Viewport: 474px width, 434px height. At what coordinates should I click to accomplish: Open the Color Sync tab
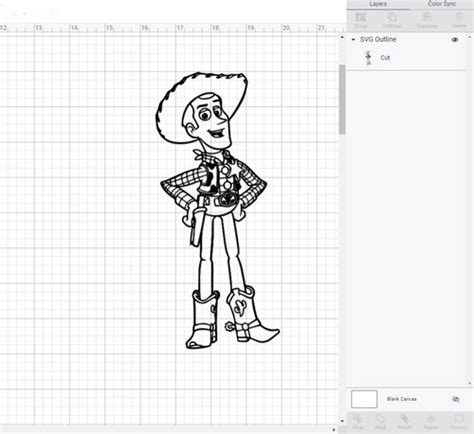click(x=442, y=4)
